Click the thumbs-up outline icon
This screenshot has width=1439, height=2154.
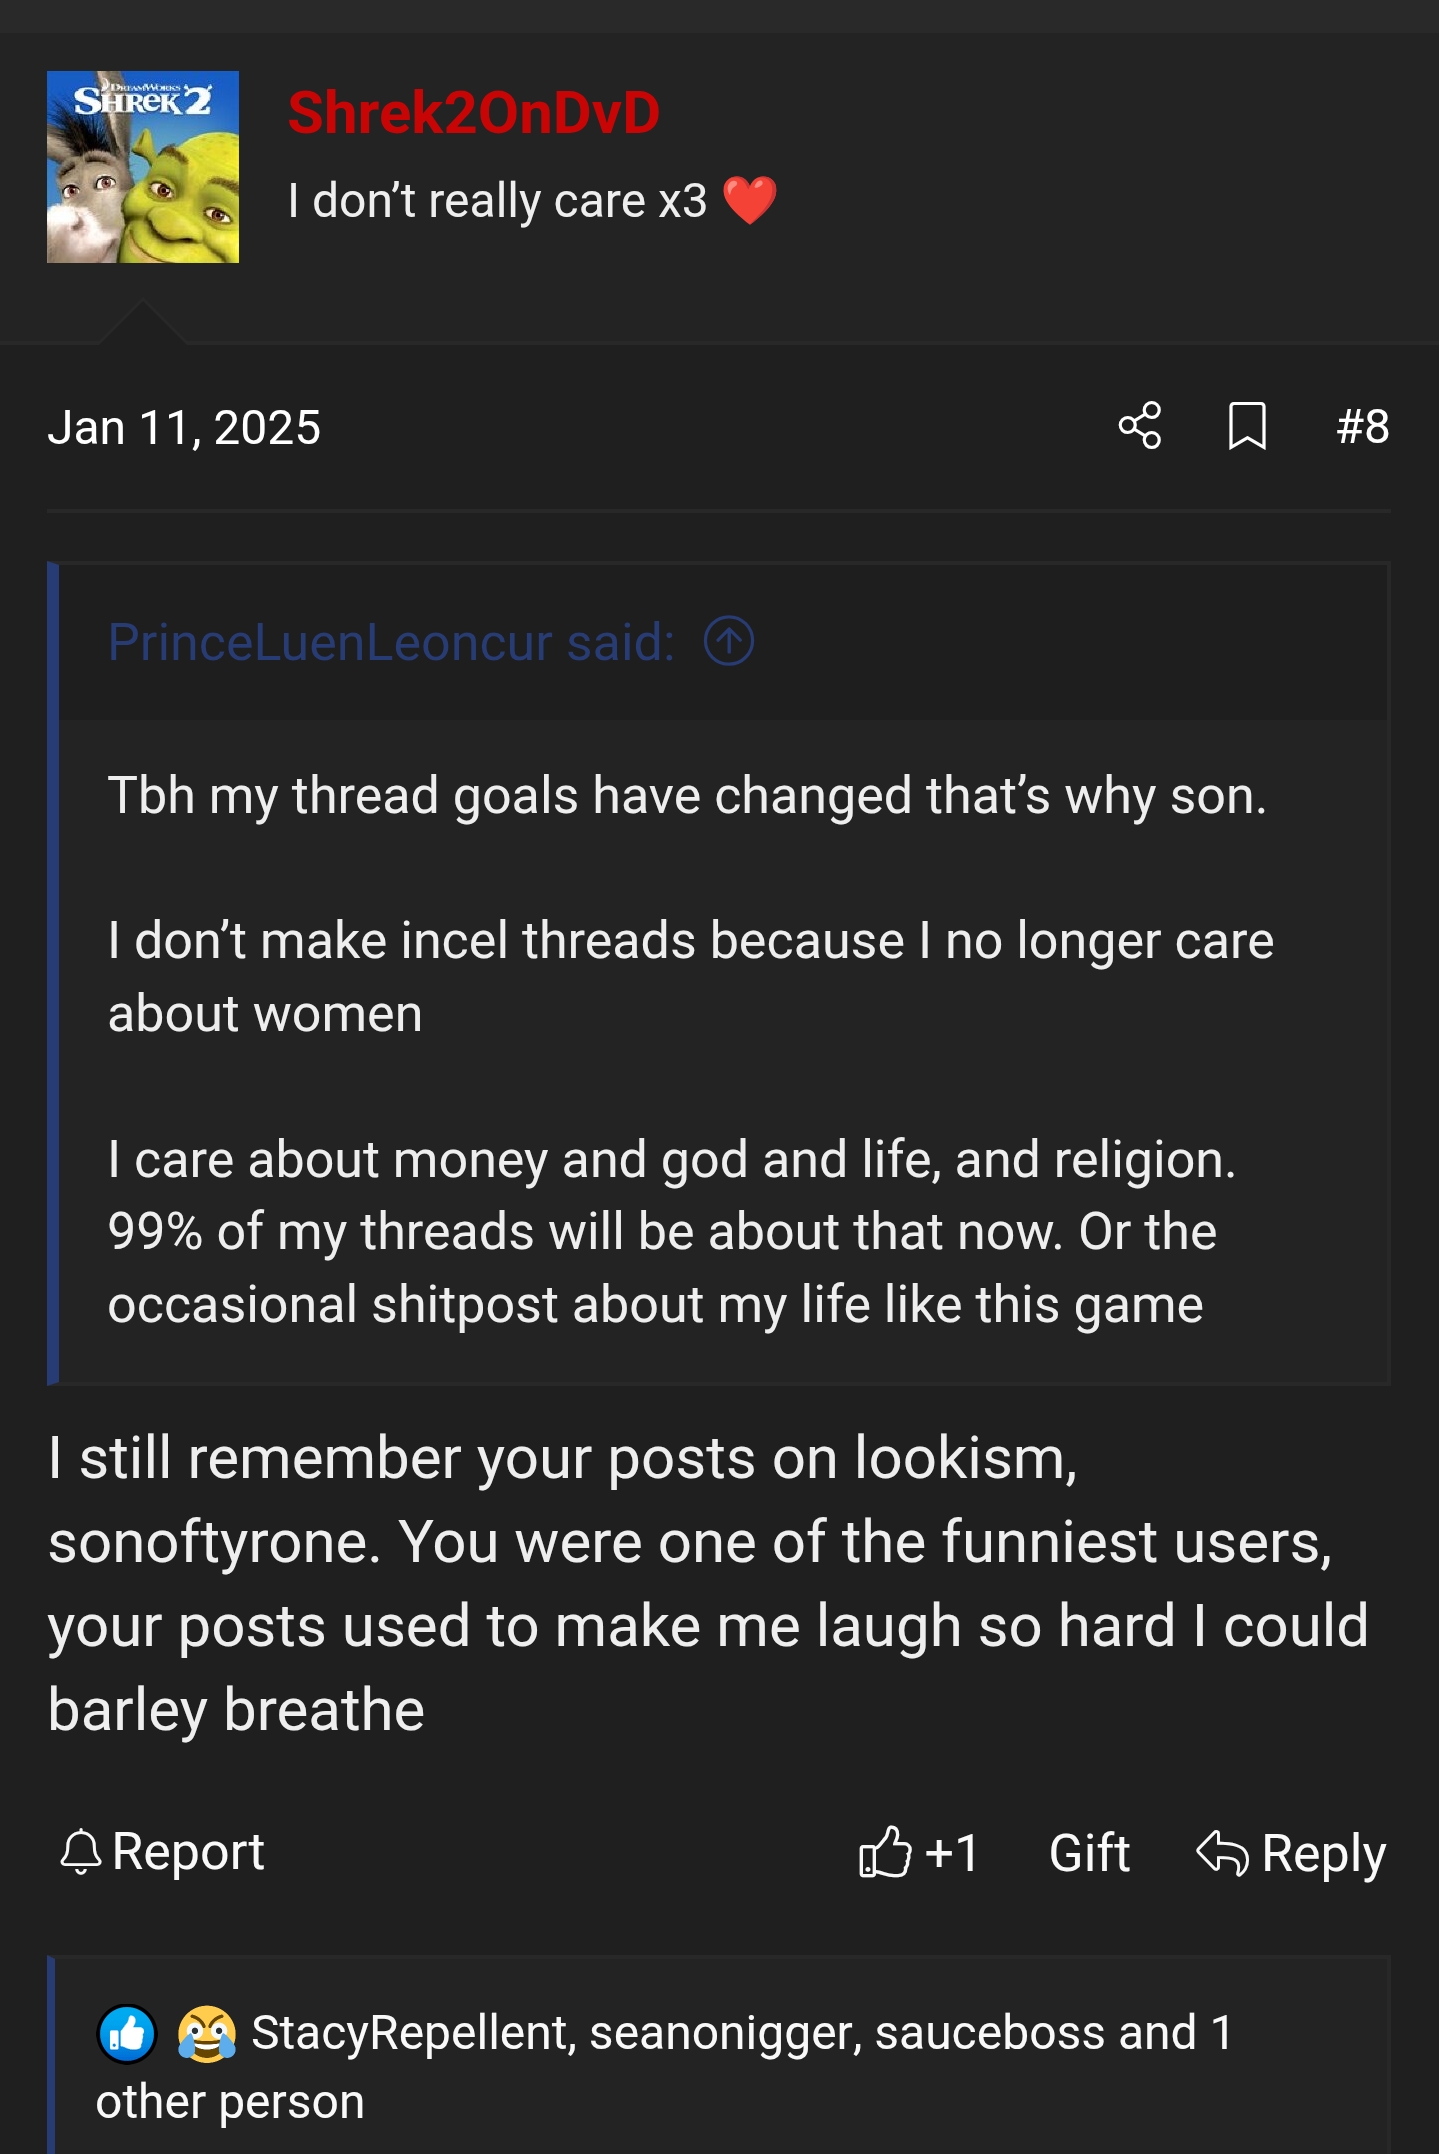pos(885,1852)
